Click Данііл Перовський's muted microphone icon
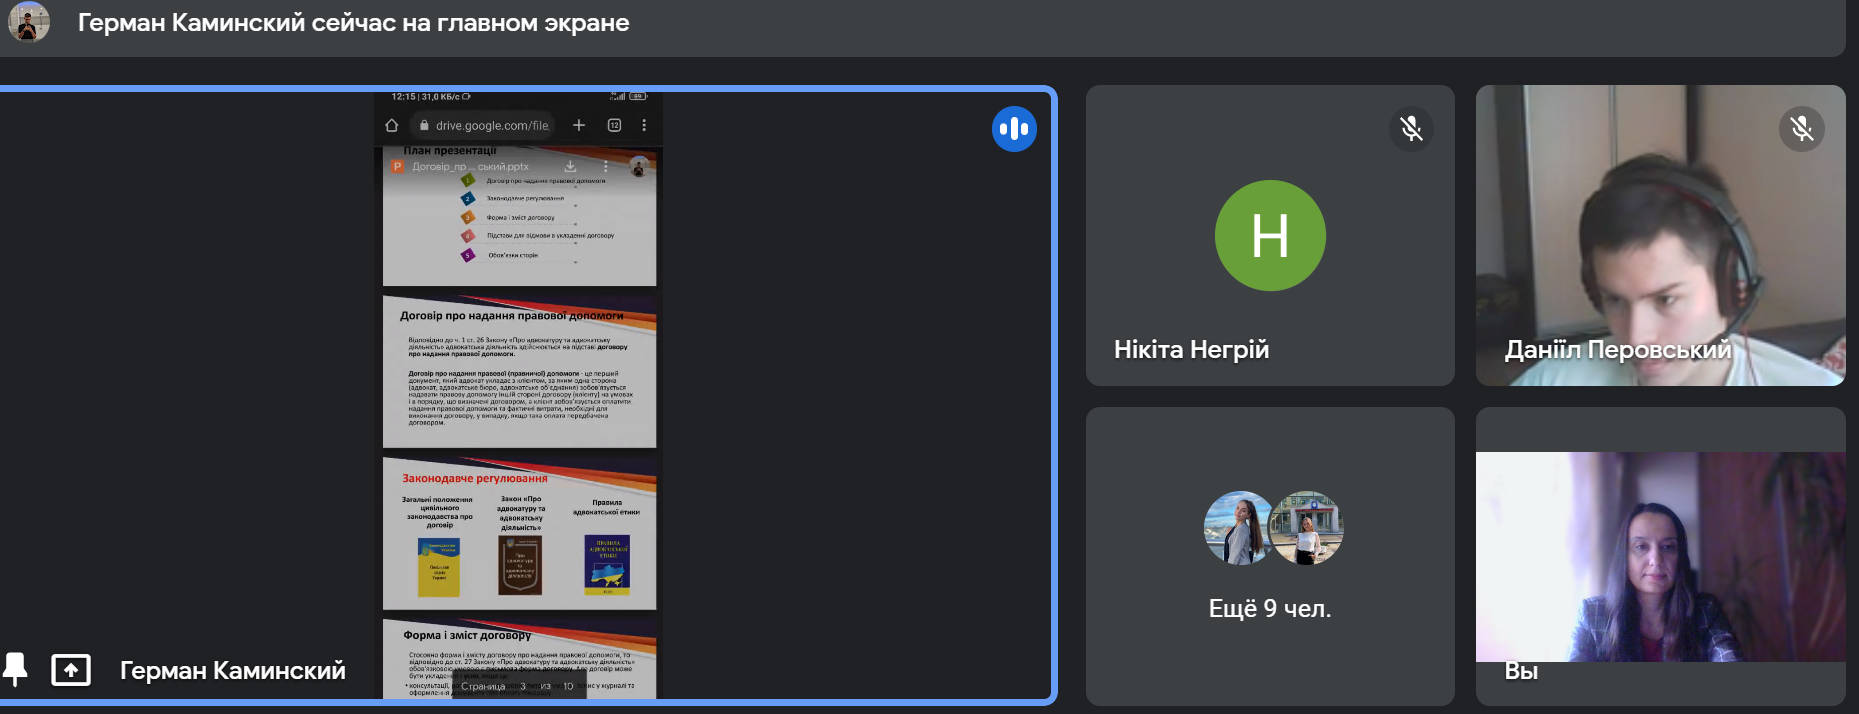Image resolution: width=1859 pixels, height=714 pixels. tap(1801, 129)
